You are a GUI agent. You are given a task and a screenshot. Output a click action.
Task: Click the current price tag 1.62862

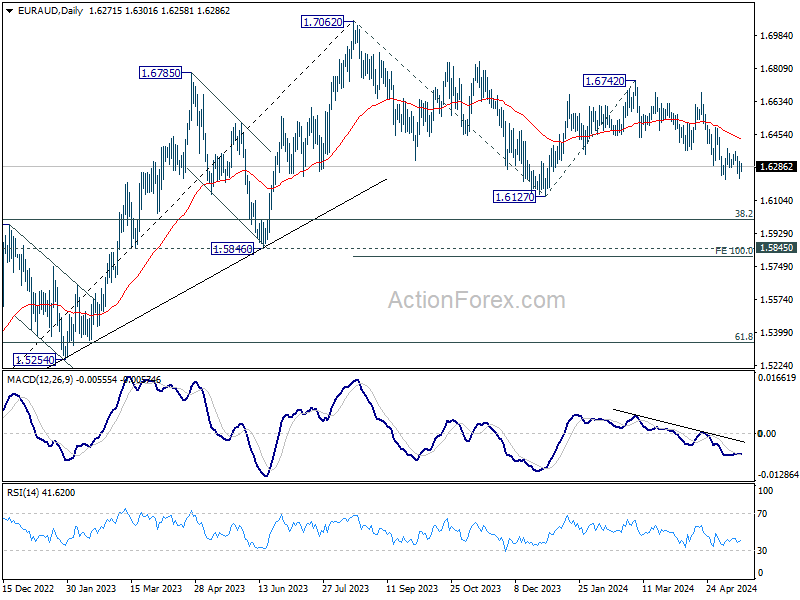tap(776, 167)
